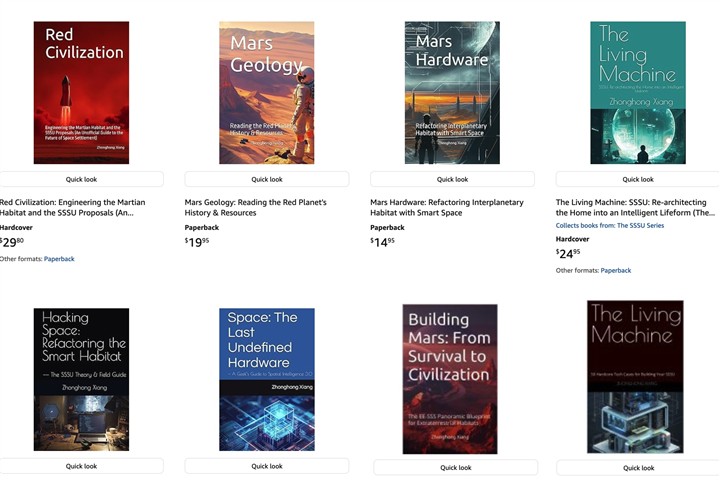Select Paperback format for The Living Machine
The width and height of the screenshot is (720, 480).
click(x=616, y=270)
